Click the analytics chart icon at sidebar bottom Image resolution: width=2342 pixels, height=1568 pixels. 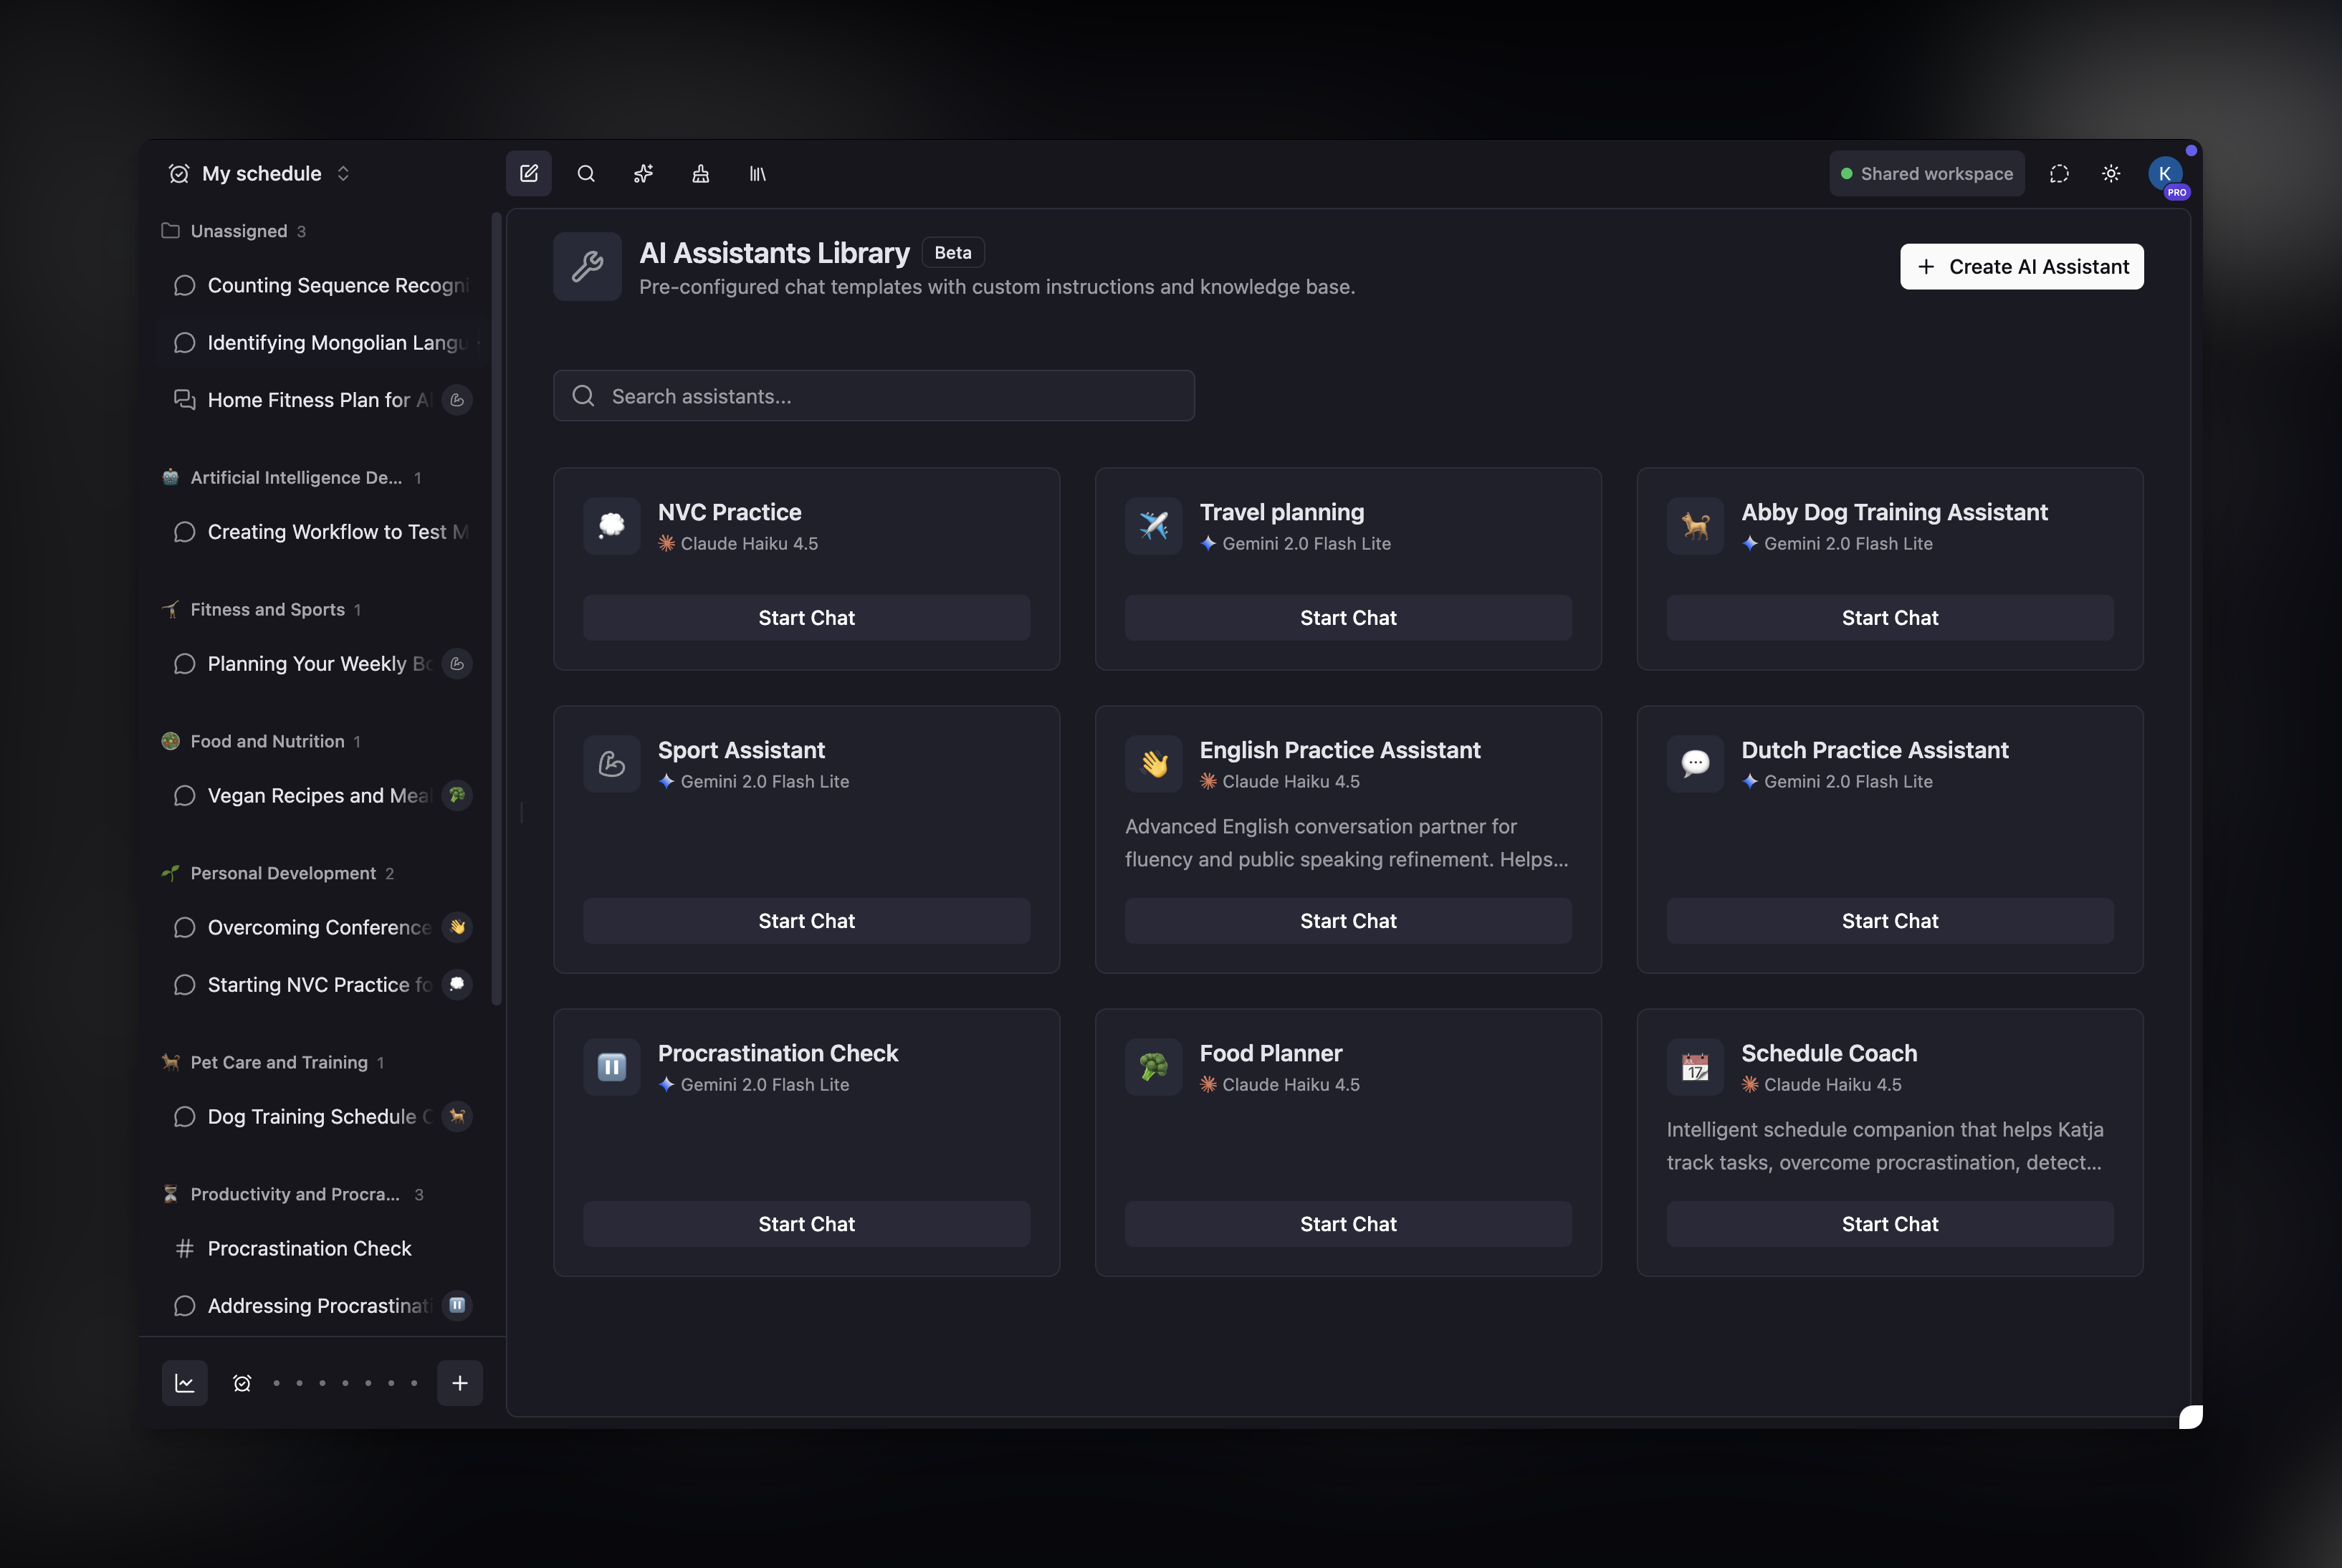pyautogui.click(x=185, y=1383)
